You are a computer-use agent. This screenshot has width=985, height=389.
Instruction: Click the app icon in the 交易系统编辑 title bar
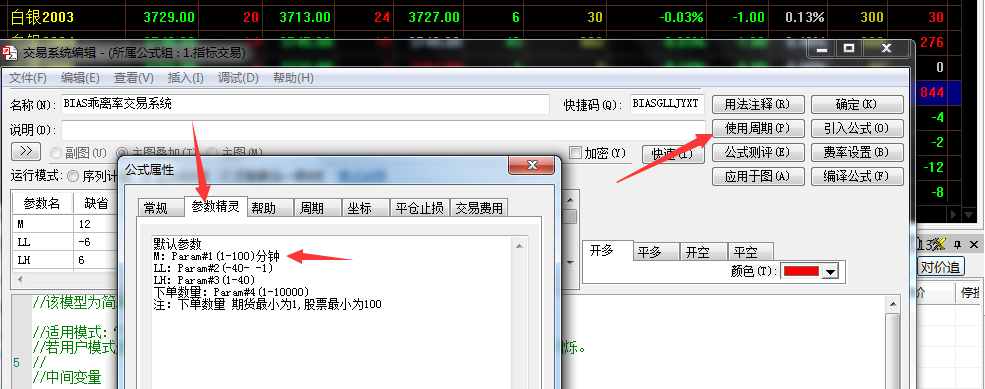click(9, 53)
